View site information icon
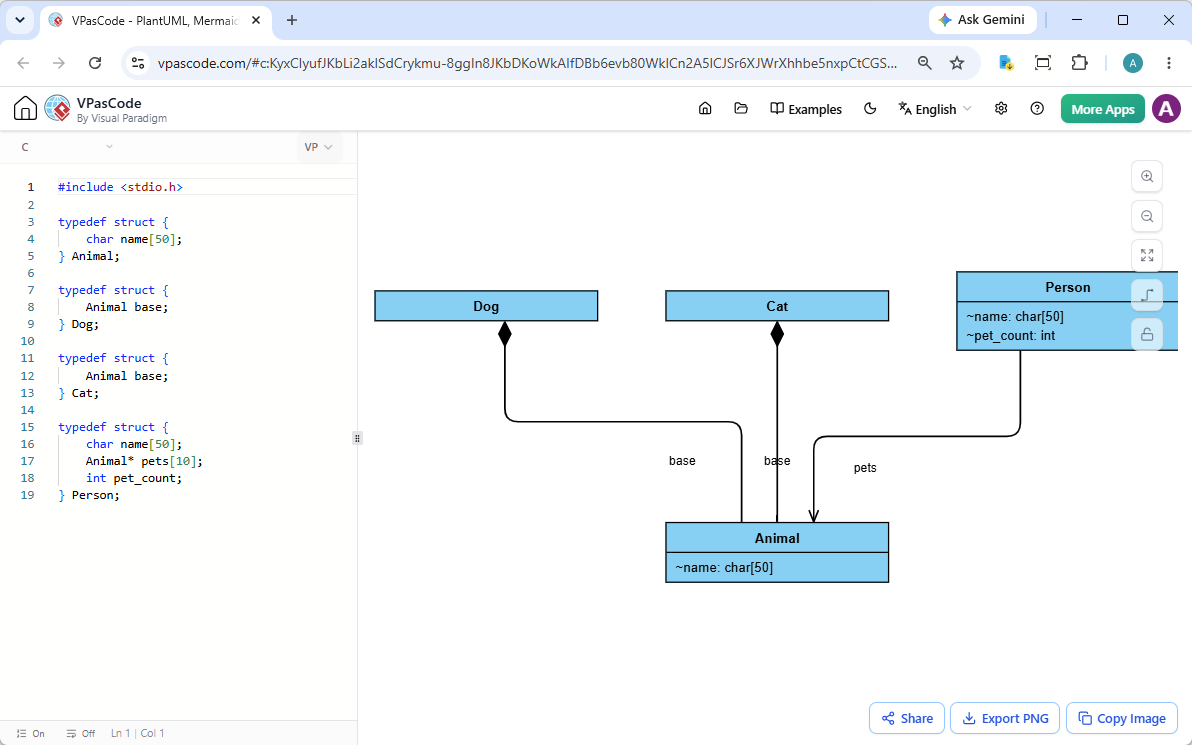 tap(138, 63)
